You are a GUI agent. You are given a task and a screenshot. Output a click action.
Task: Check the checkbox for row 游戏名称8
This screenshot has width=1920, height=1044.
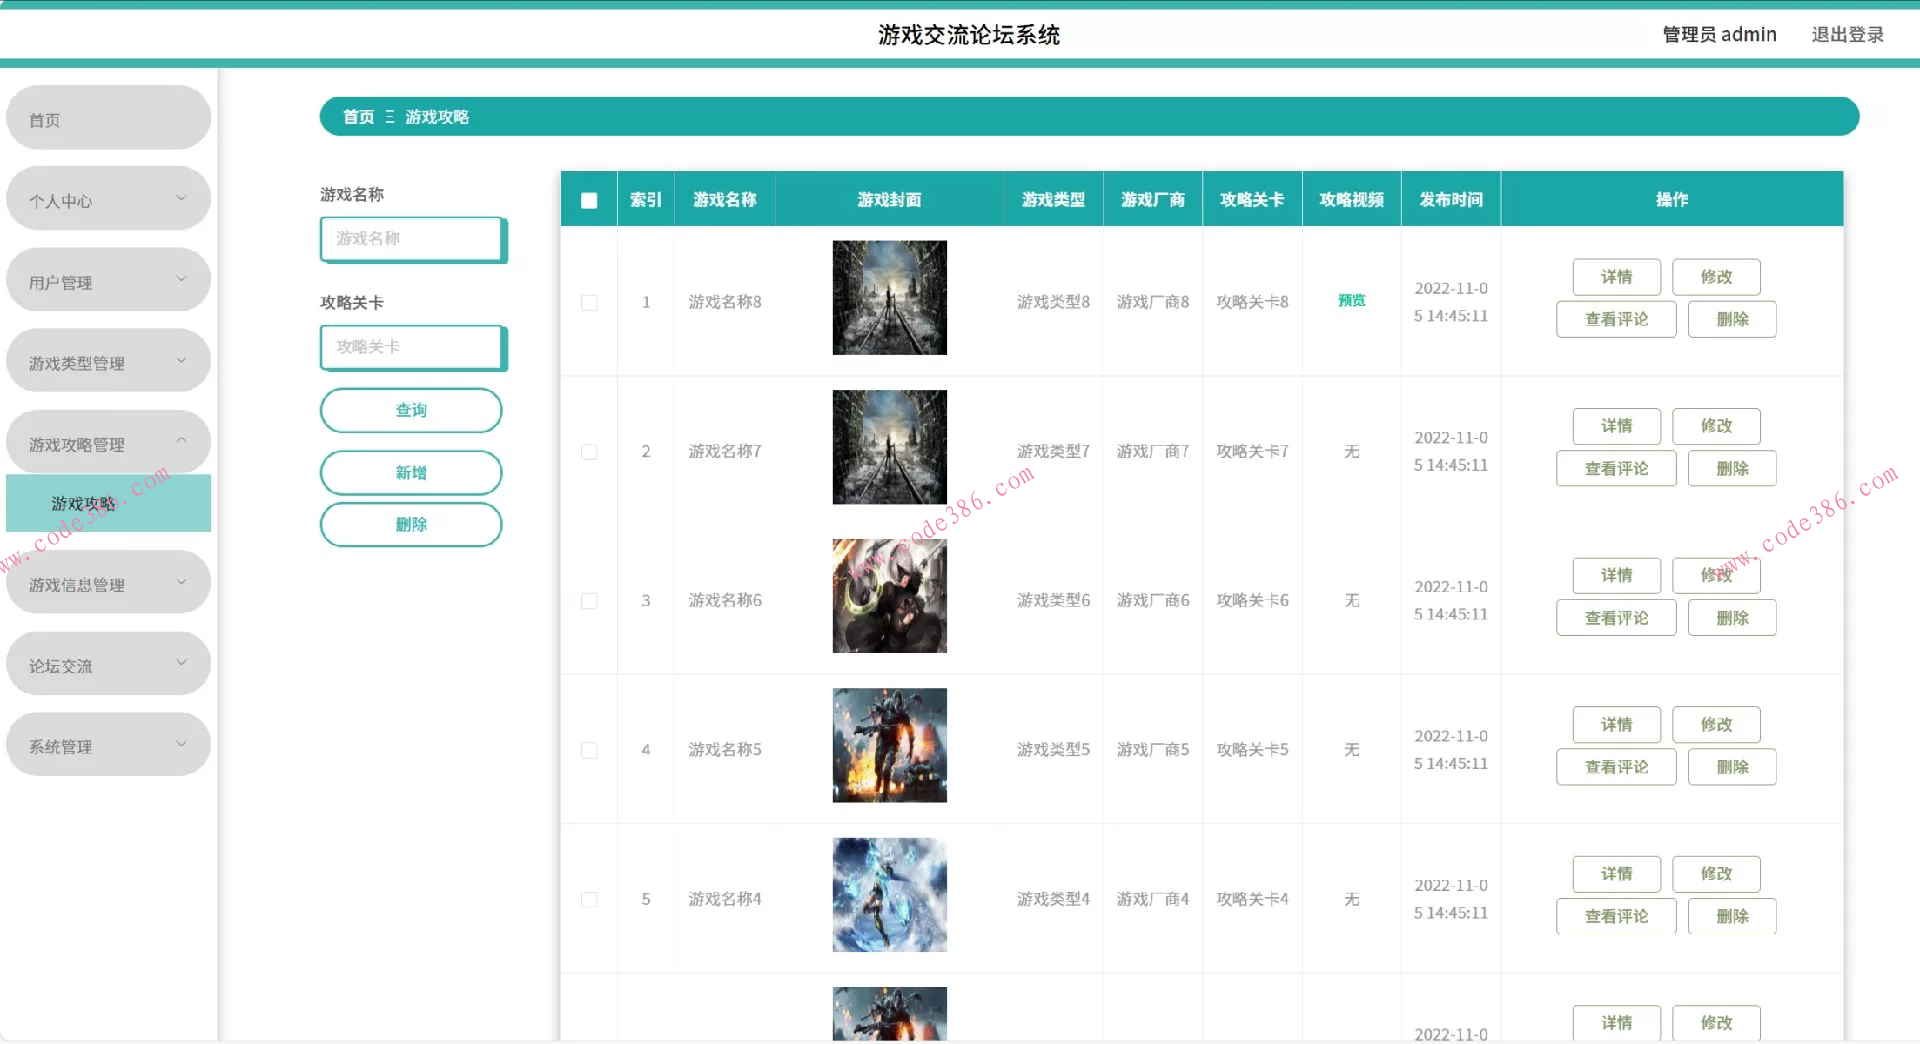[589, 302]
